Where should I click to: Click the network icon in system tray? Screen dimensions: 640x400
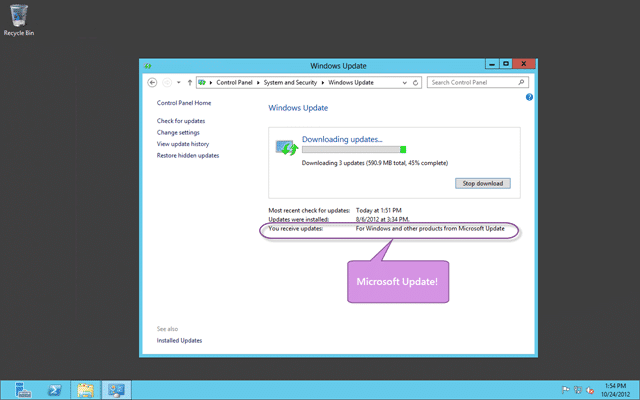578,390
